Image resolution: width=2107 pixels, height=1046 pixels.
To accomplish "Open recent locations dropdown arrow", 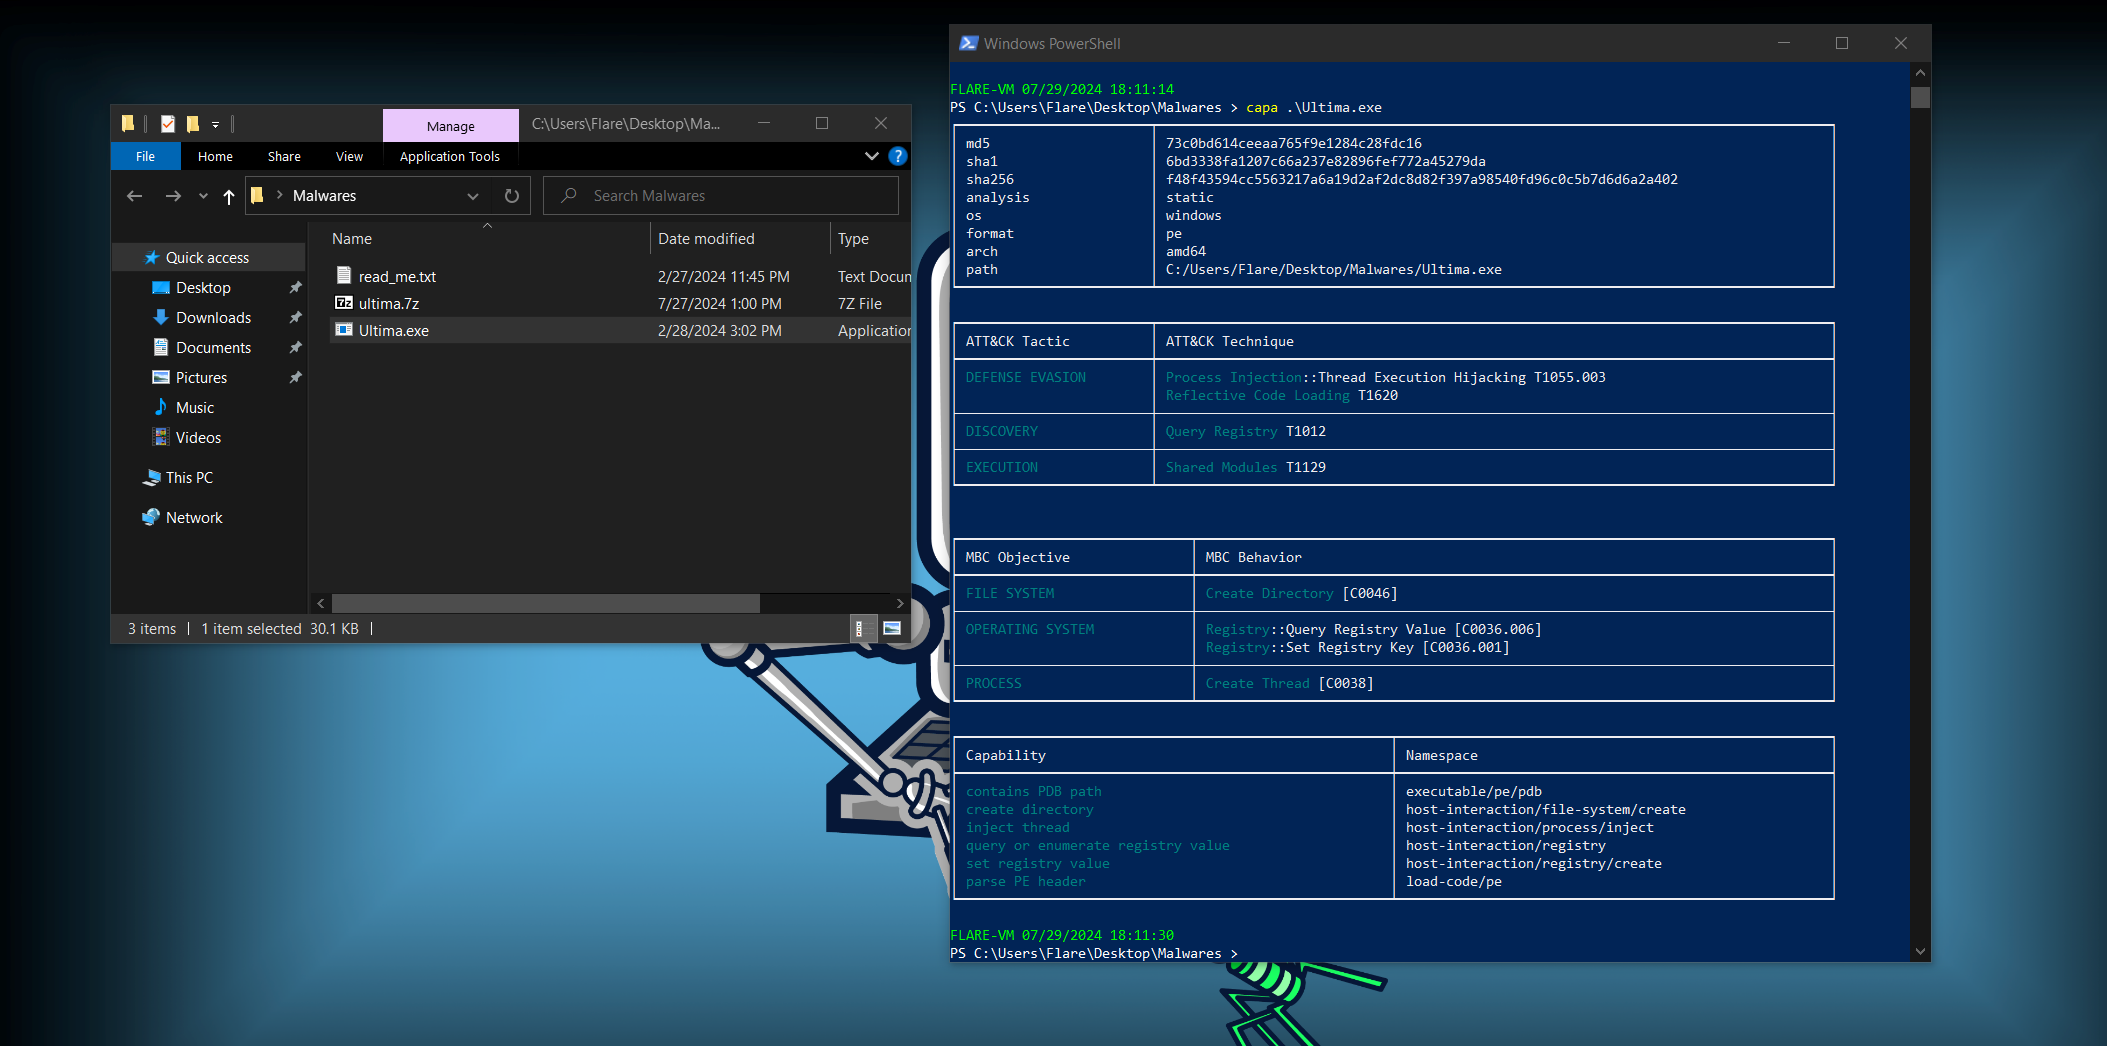I will coord(203,196).
